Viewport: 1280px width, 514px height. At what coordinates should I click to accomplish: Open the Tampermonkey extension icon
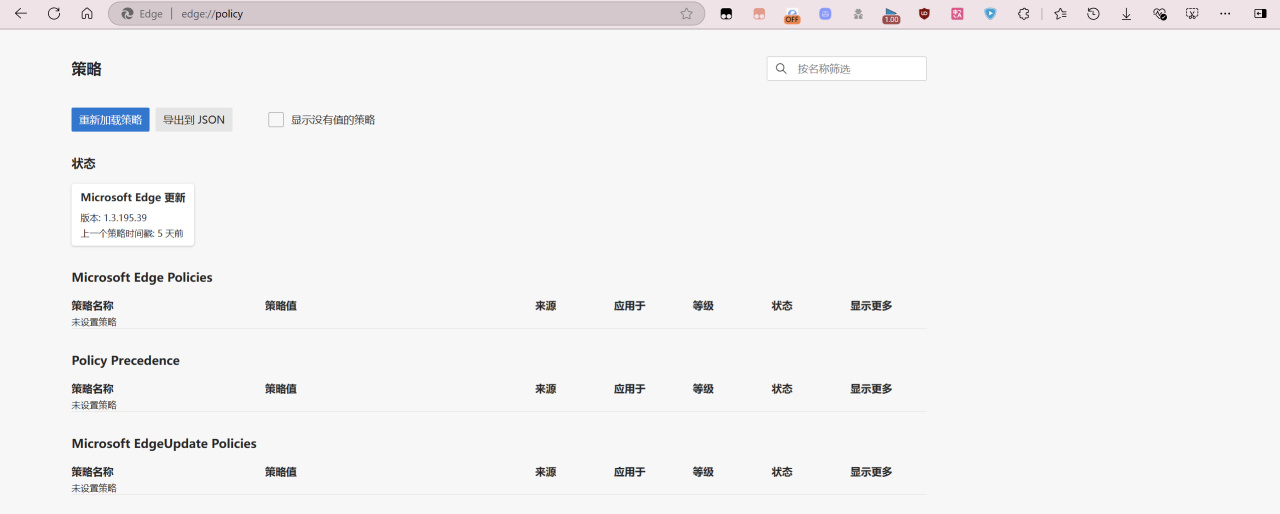click(x=726, y=14)
